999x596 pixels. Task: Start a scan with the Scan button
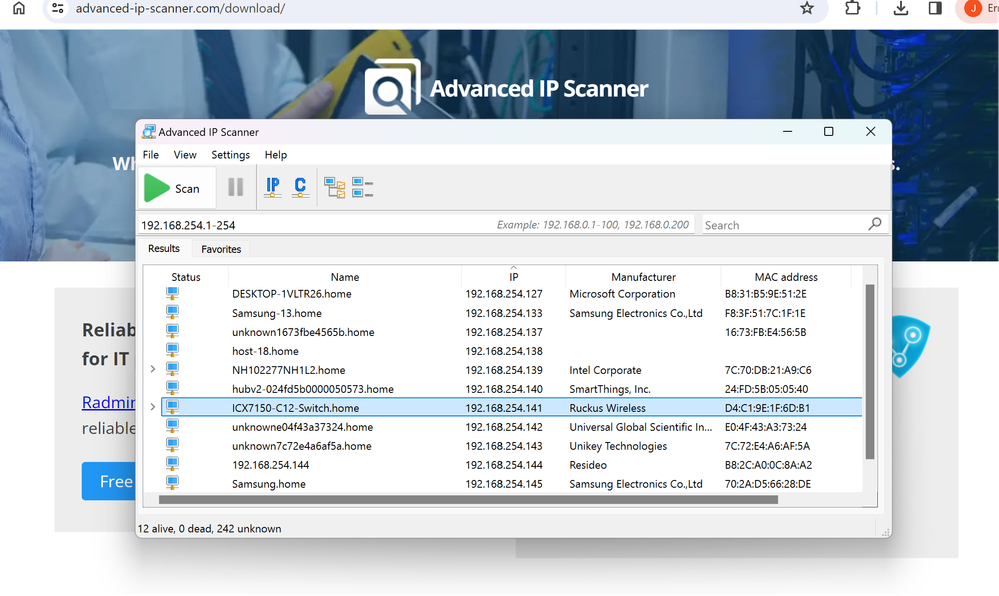pyautogui.click(x=176, y=187)
